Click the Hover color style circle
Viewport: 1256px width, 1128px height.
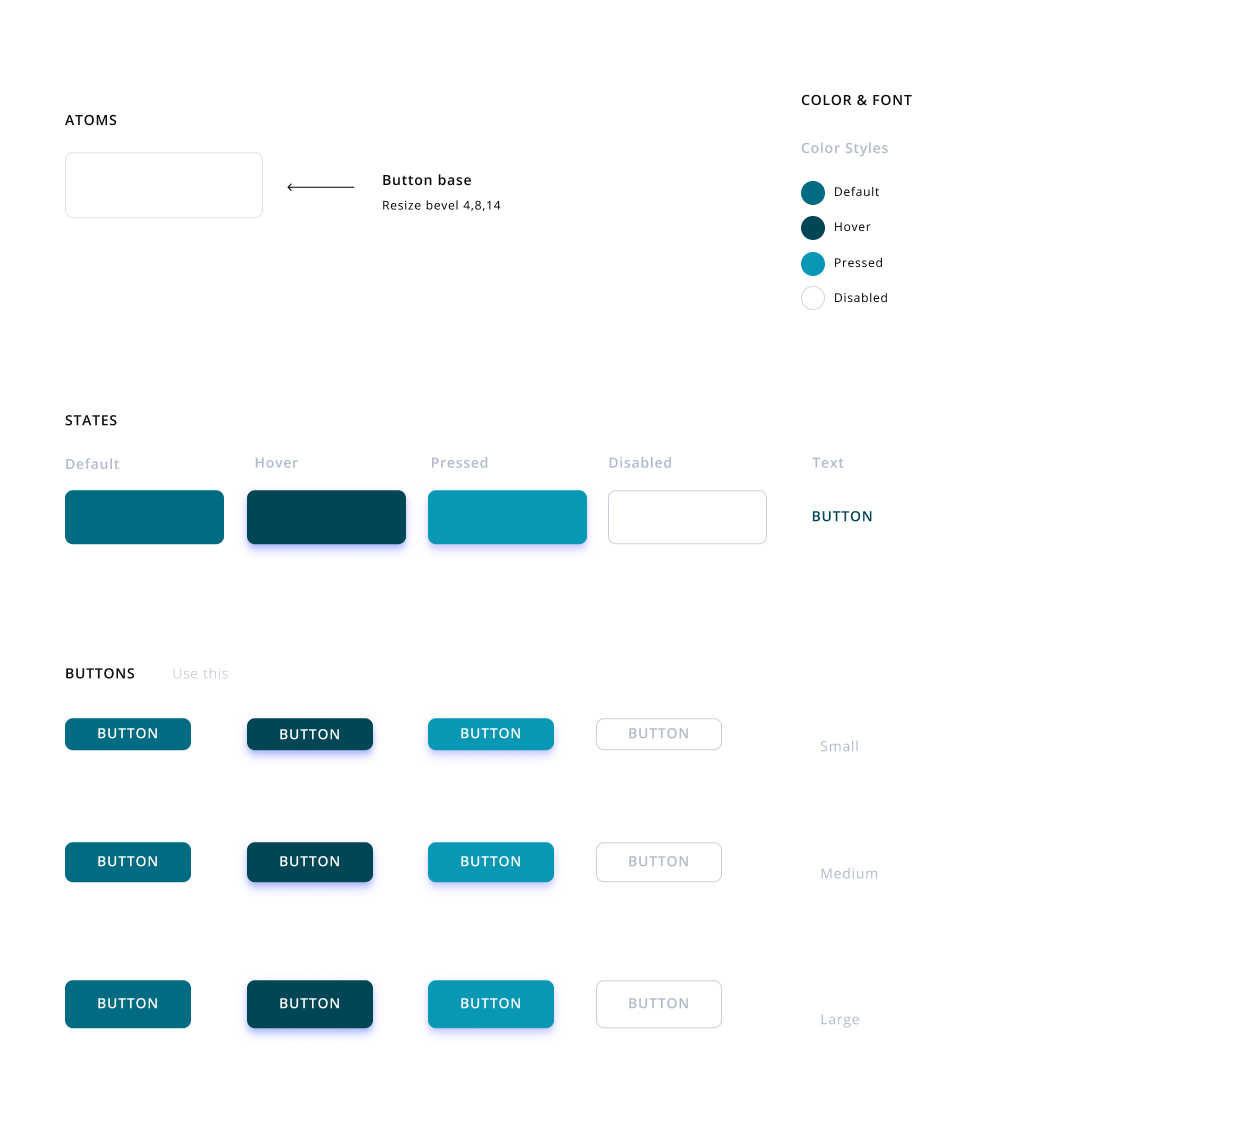pos(813,227)
